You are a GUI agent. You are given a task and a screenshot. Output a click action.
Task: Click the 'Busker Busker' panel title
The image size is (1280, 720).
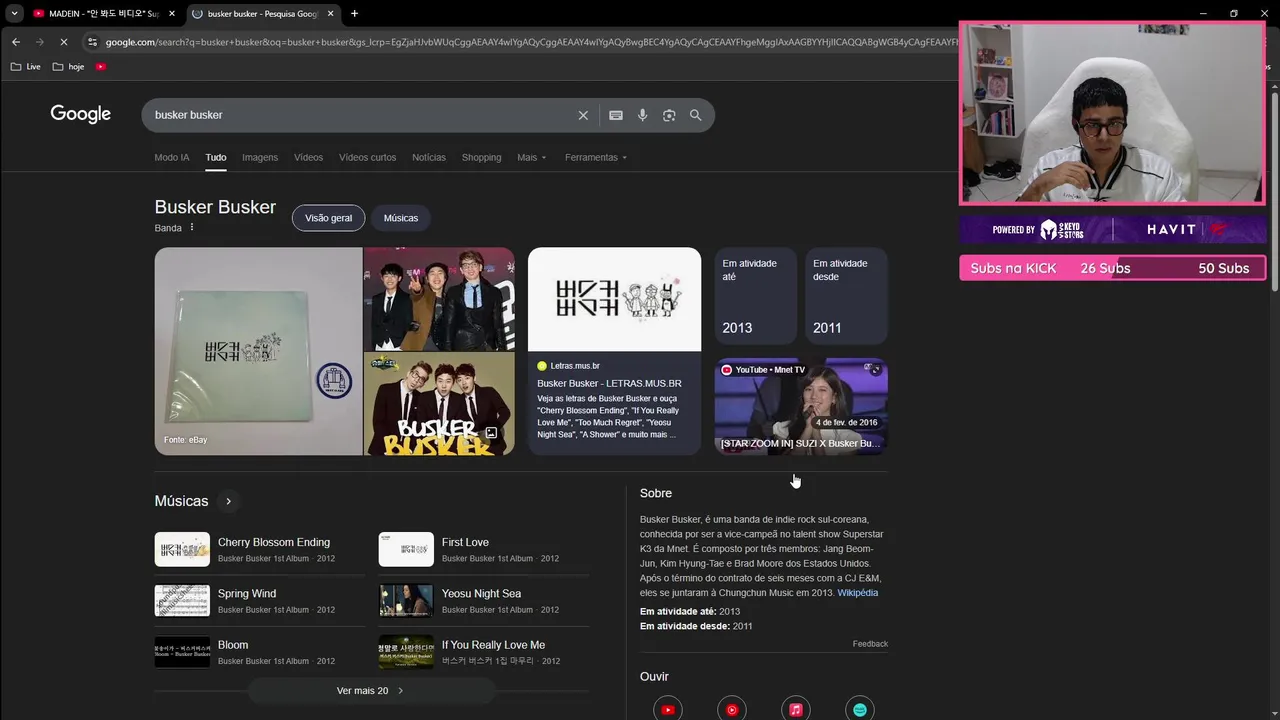(x=215, y=207)
